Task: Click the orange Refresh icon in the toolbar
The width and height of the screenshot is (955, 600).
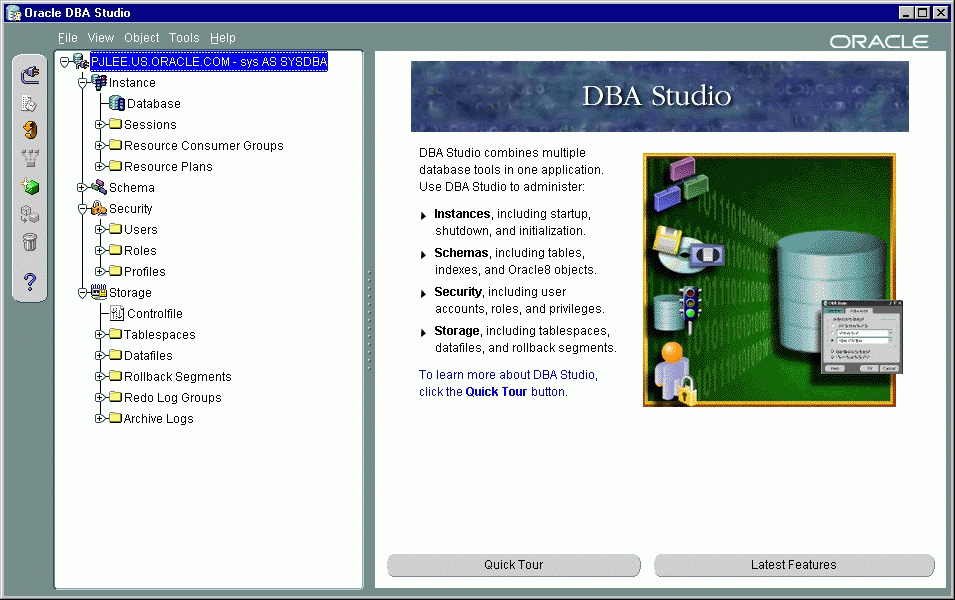Action: coord(30,130)
